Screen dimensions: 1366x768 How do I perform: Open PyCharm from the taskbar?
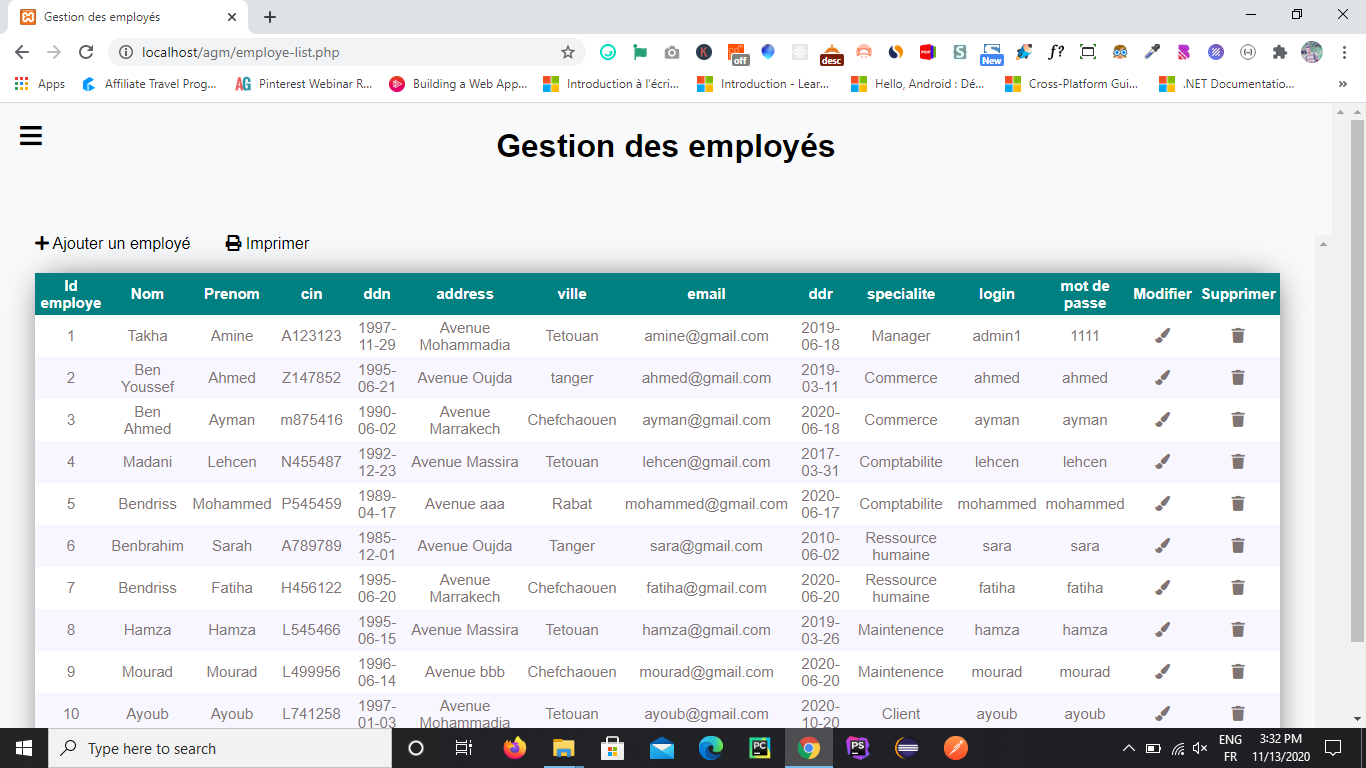point(759,748)
